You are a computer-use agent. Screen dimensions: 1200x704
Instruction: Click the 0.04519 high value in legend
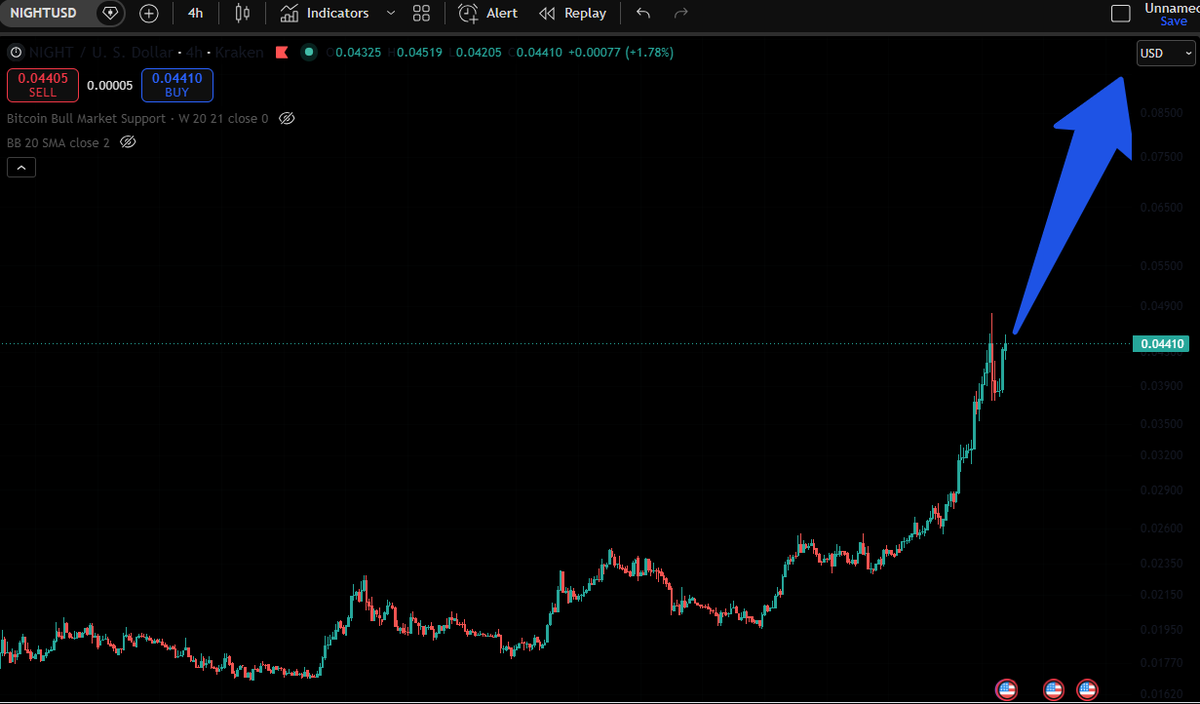(x=418, y=52)
